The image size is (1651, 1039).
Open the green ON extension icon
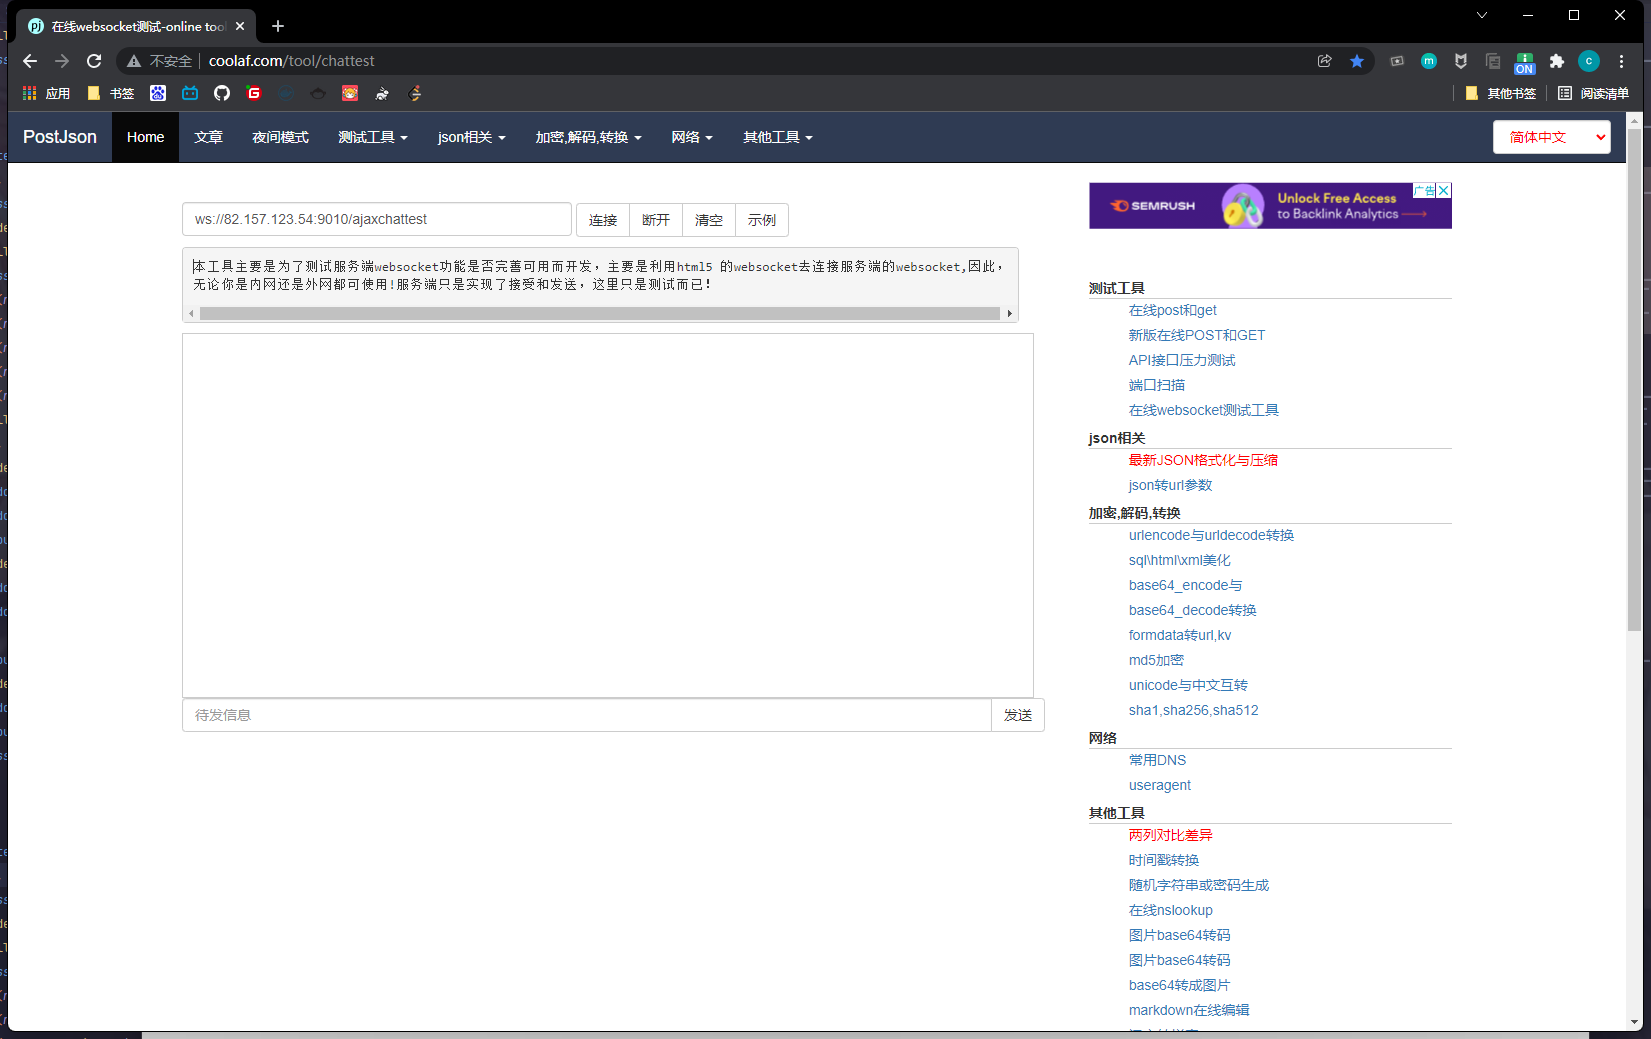tap(1524, 62)
